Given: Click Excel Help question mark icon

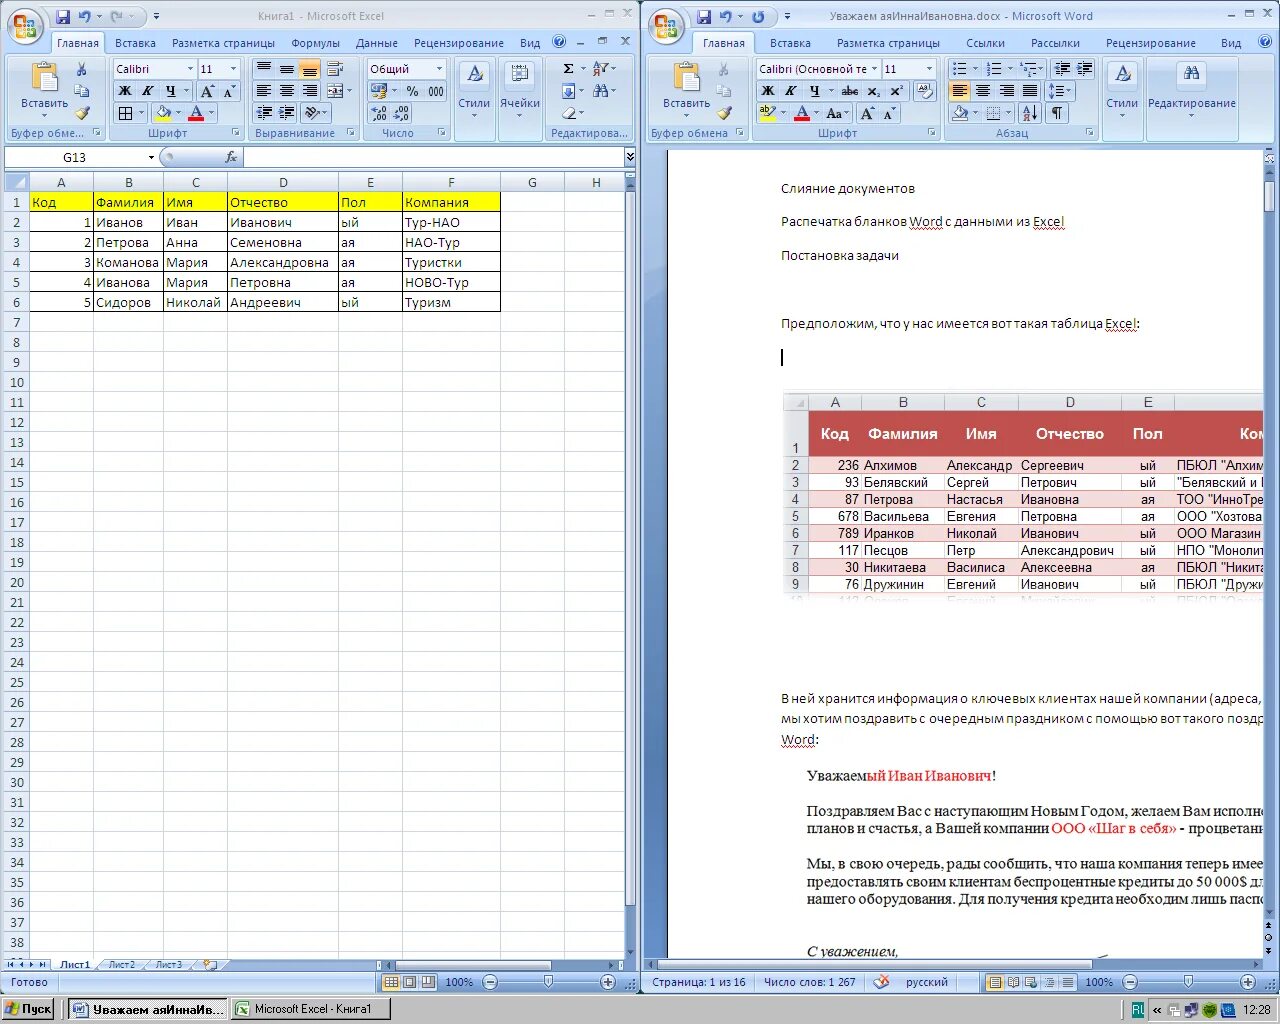Looking at the screenshot, I should (559, 42).
